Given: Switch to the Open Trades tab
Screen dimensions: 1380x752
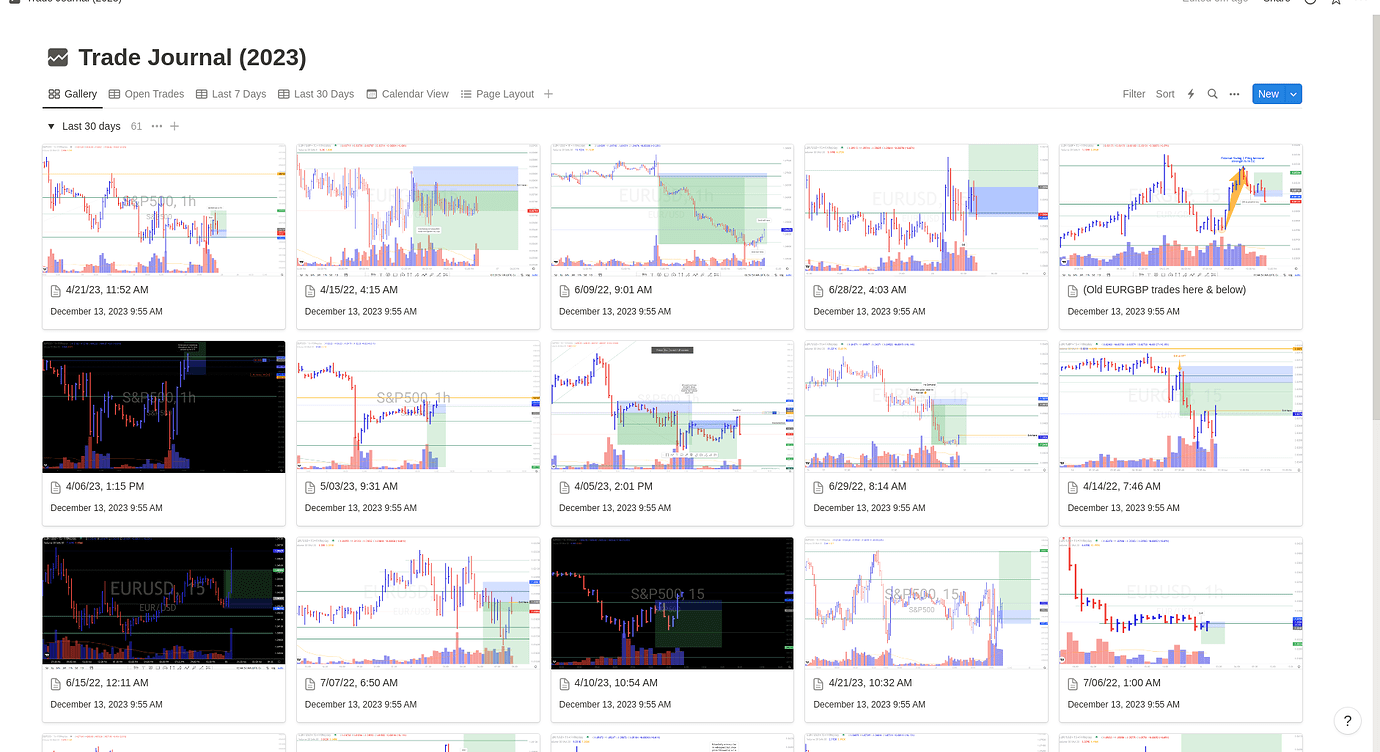Looking at the screenshot, I should click(146, 94).
